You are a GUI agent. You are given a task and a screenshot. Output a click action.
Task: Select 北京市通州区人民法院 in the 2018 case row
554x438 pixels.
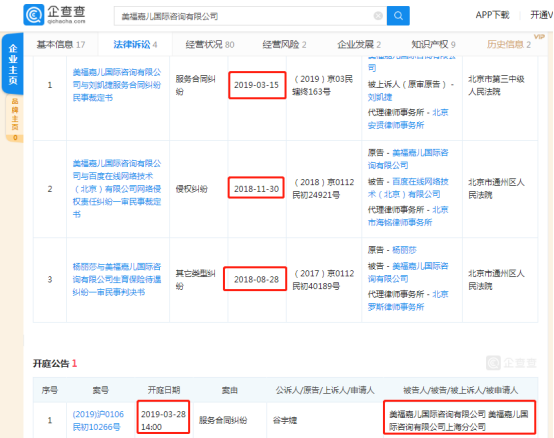coord(496,188)
